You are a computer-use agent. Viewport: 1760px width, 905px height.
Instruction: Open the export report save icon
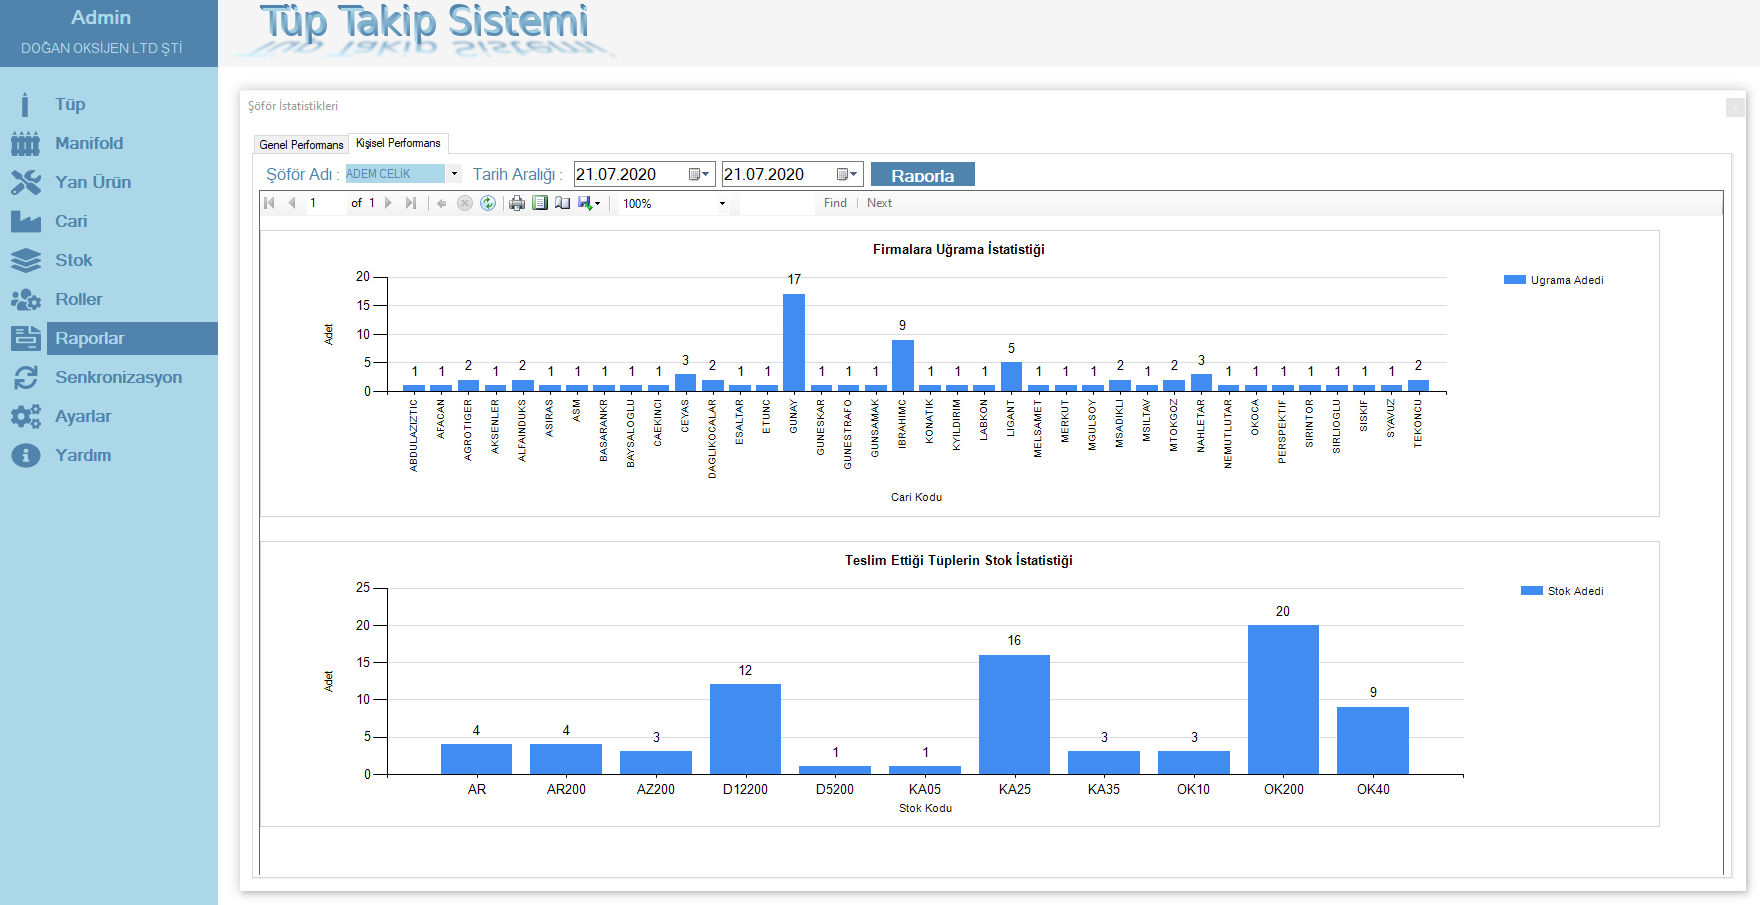point(588,203)
